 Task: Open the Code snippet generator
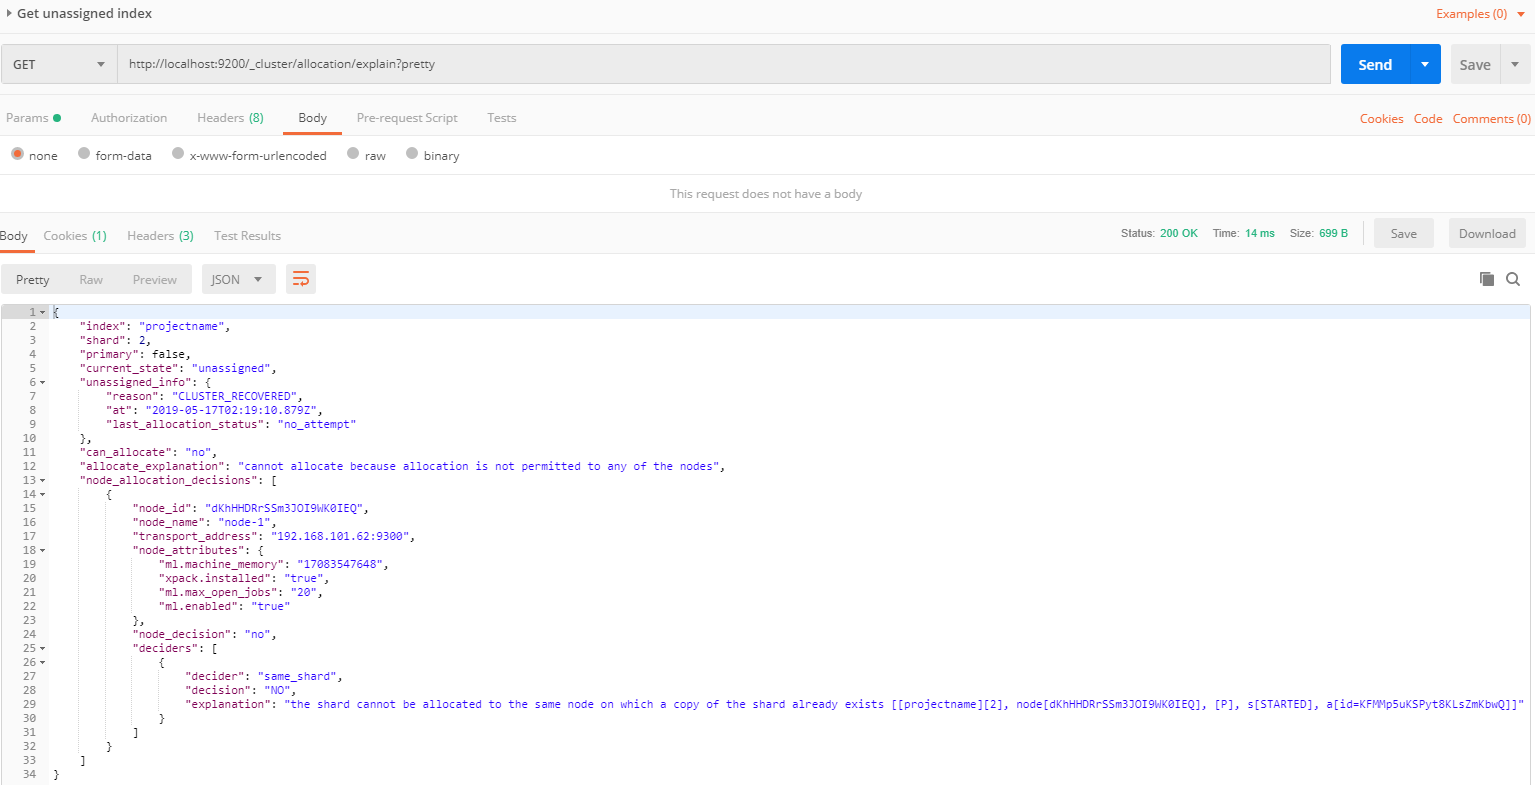click(x=1427, y=118)
